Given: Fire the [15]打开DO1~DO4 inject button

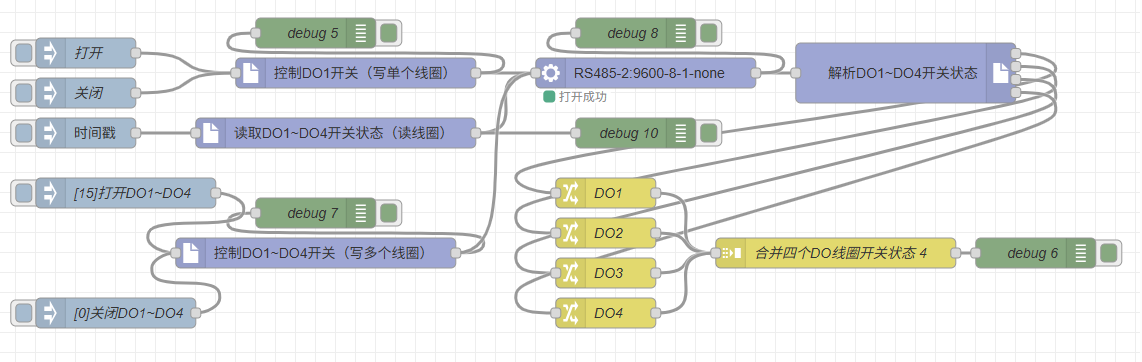Looking at the screenshot, I should point(24,193).
